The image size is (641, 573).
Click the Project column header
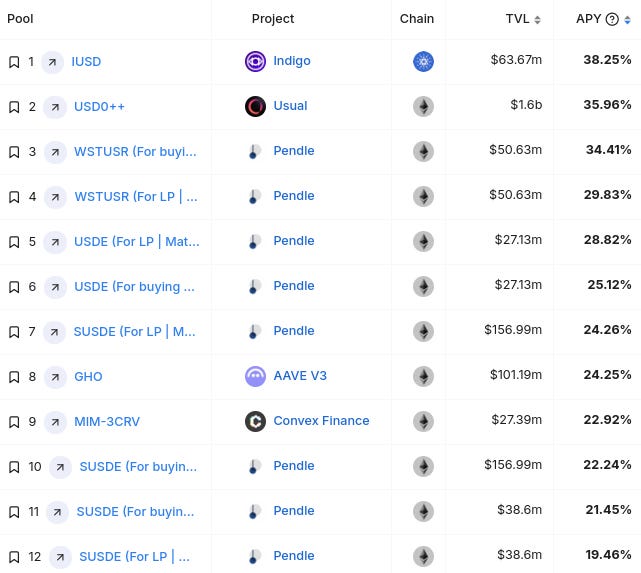coord(273,19)
